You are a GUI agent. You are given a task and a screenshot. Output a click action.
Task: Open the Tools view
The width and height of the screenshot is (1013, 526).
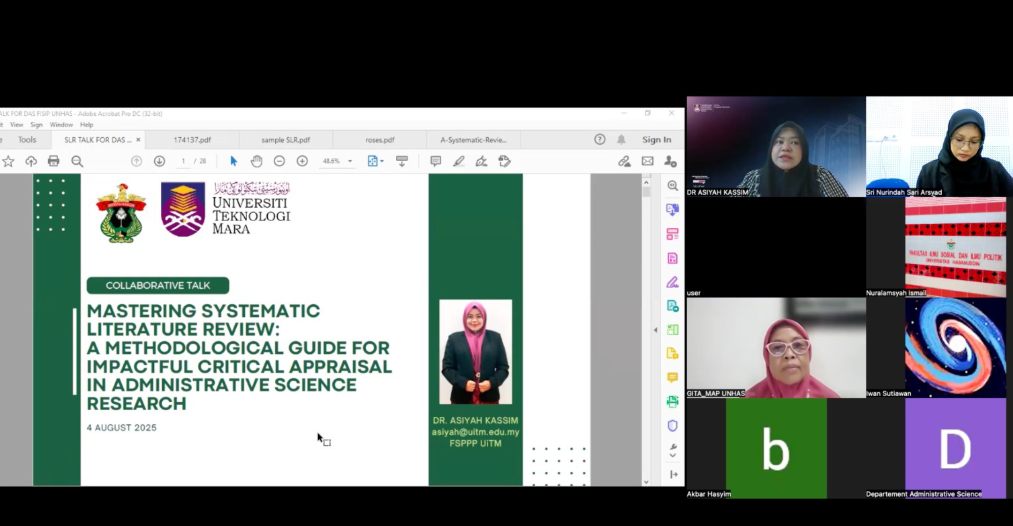(27, 140)
